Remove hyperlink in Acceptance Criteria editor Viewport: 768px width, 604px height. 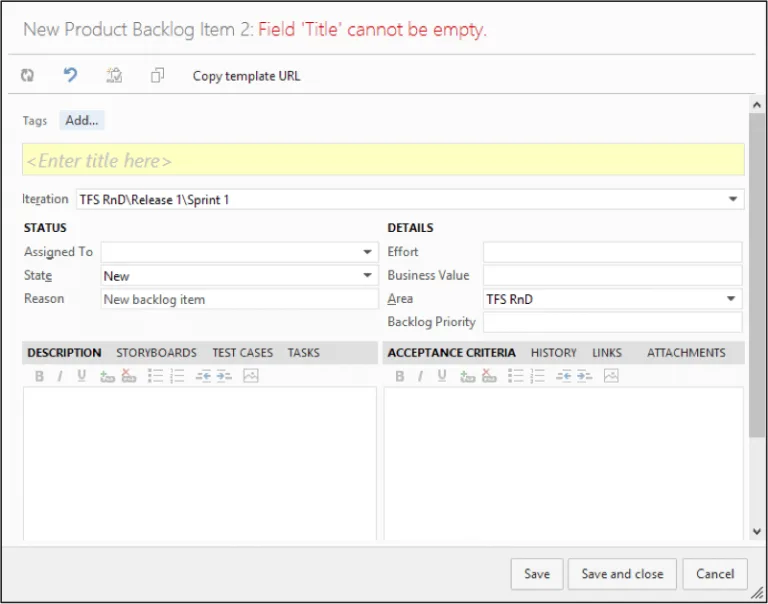point(489,376)
